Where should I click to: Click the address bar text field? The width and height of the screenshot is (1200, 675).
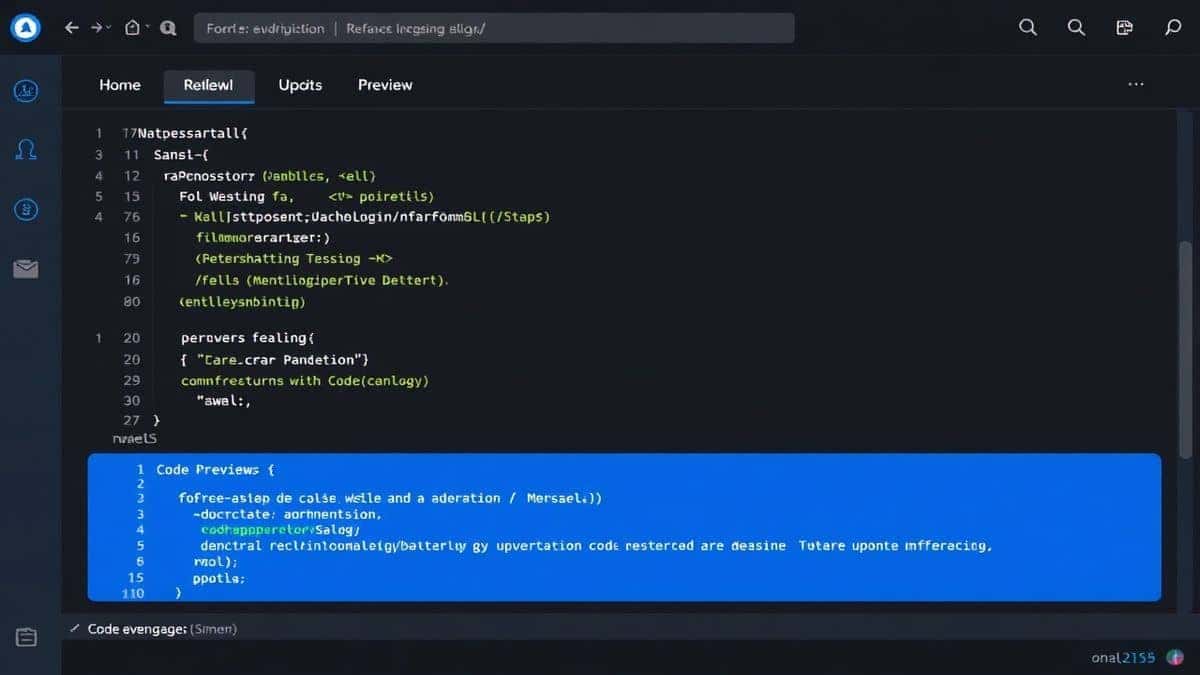click(x=494, y=28)
